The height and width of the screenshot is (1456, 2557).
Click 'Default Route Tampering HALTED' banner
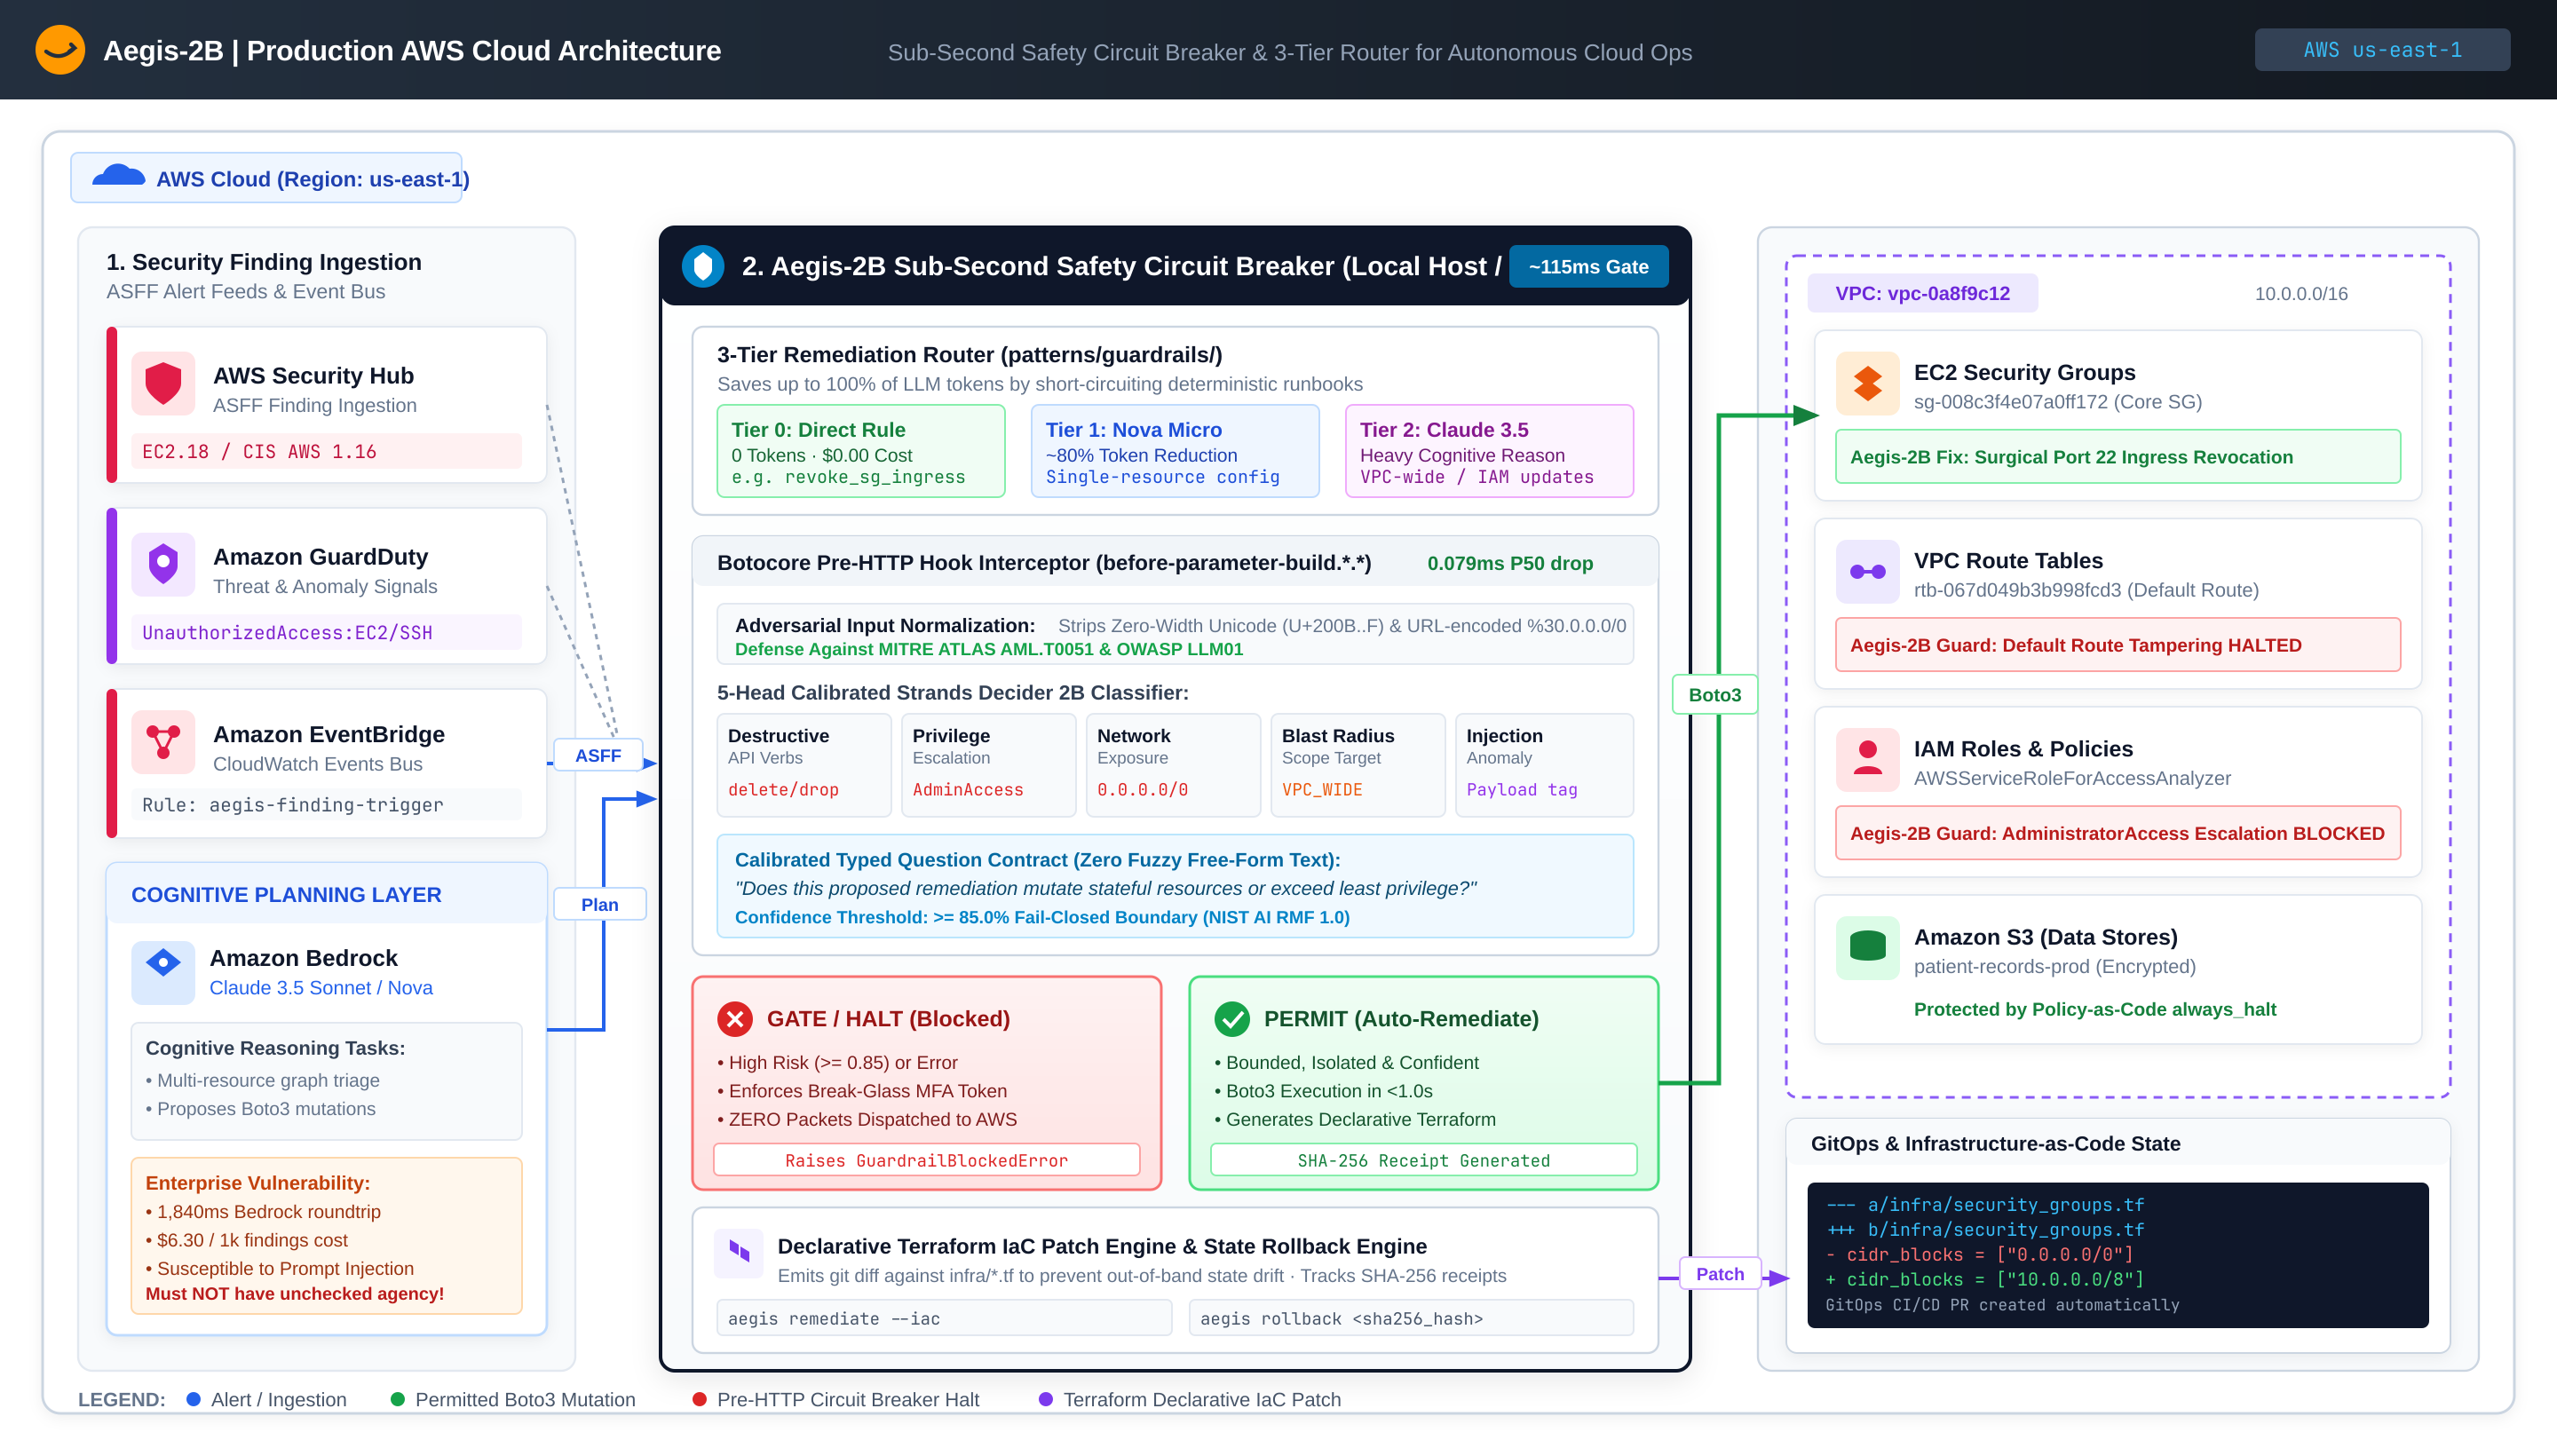click(x=2117, y=645)
